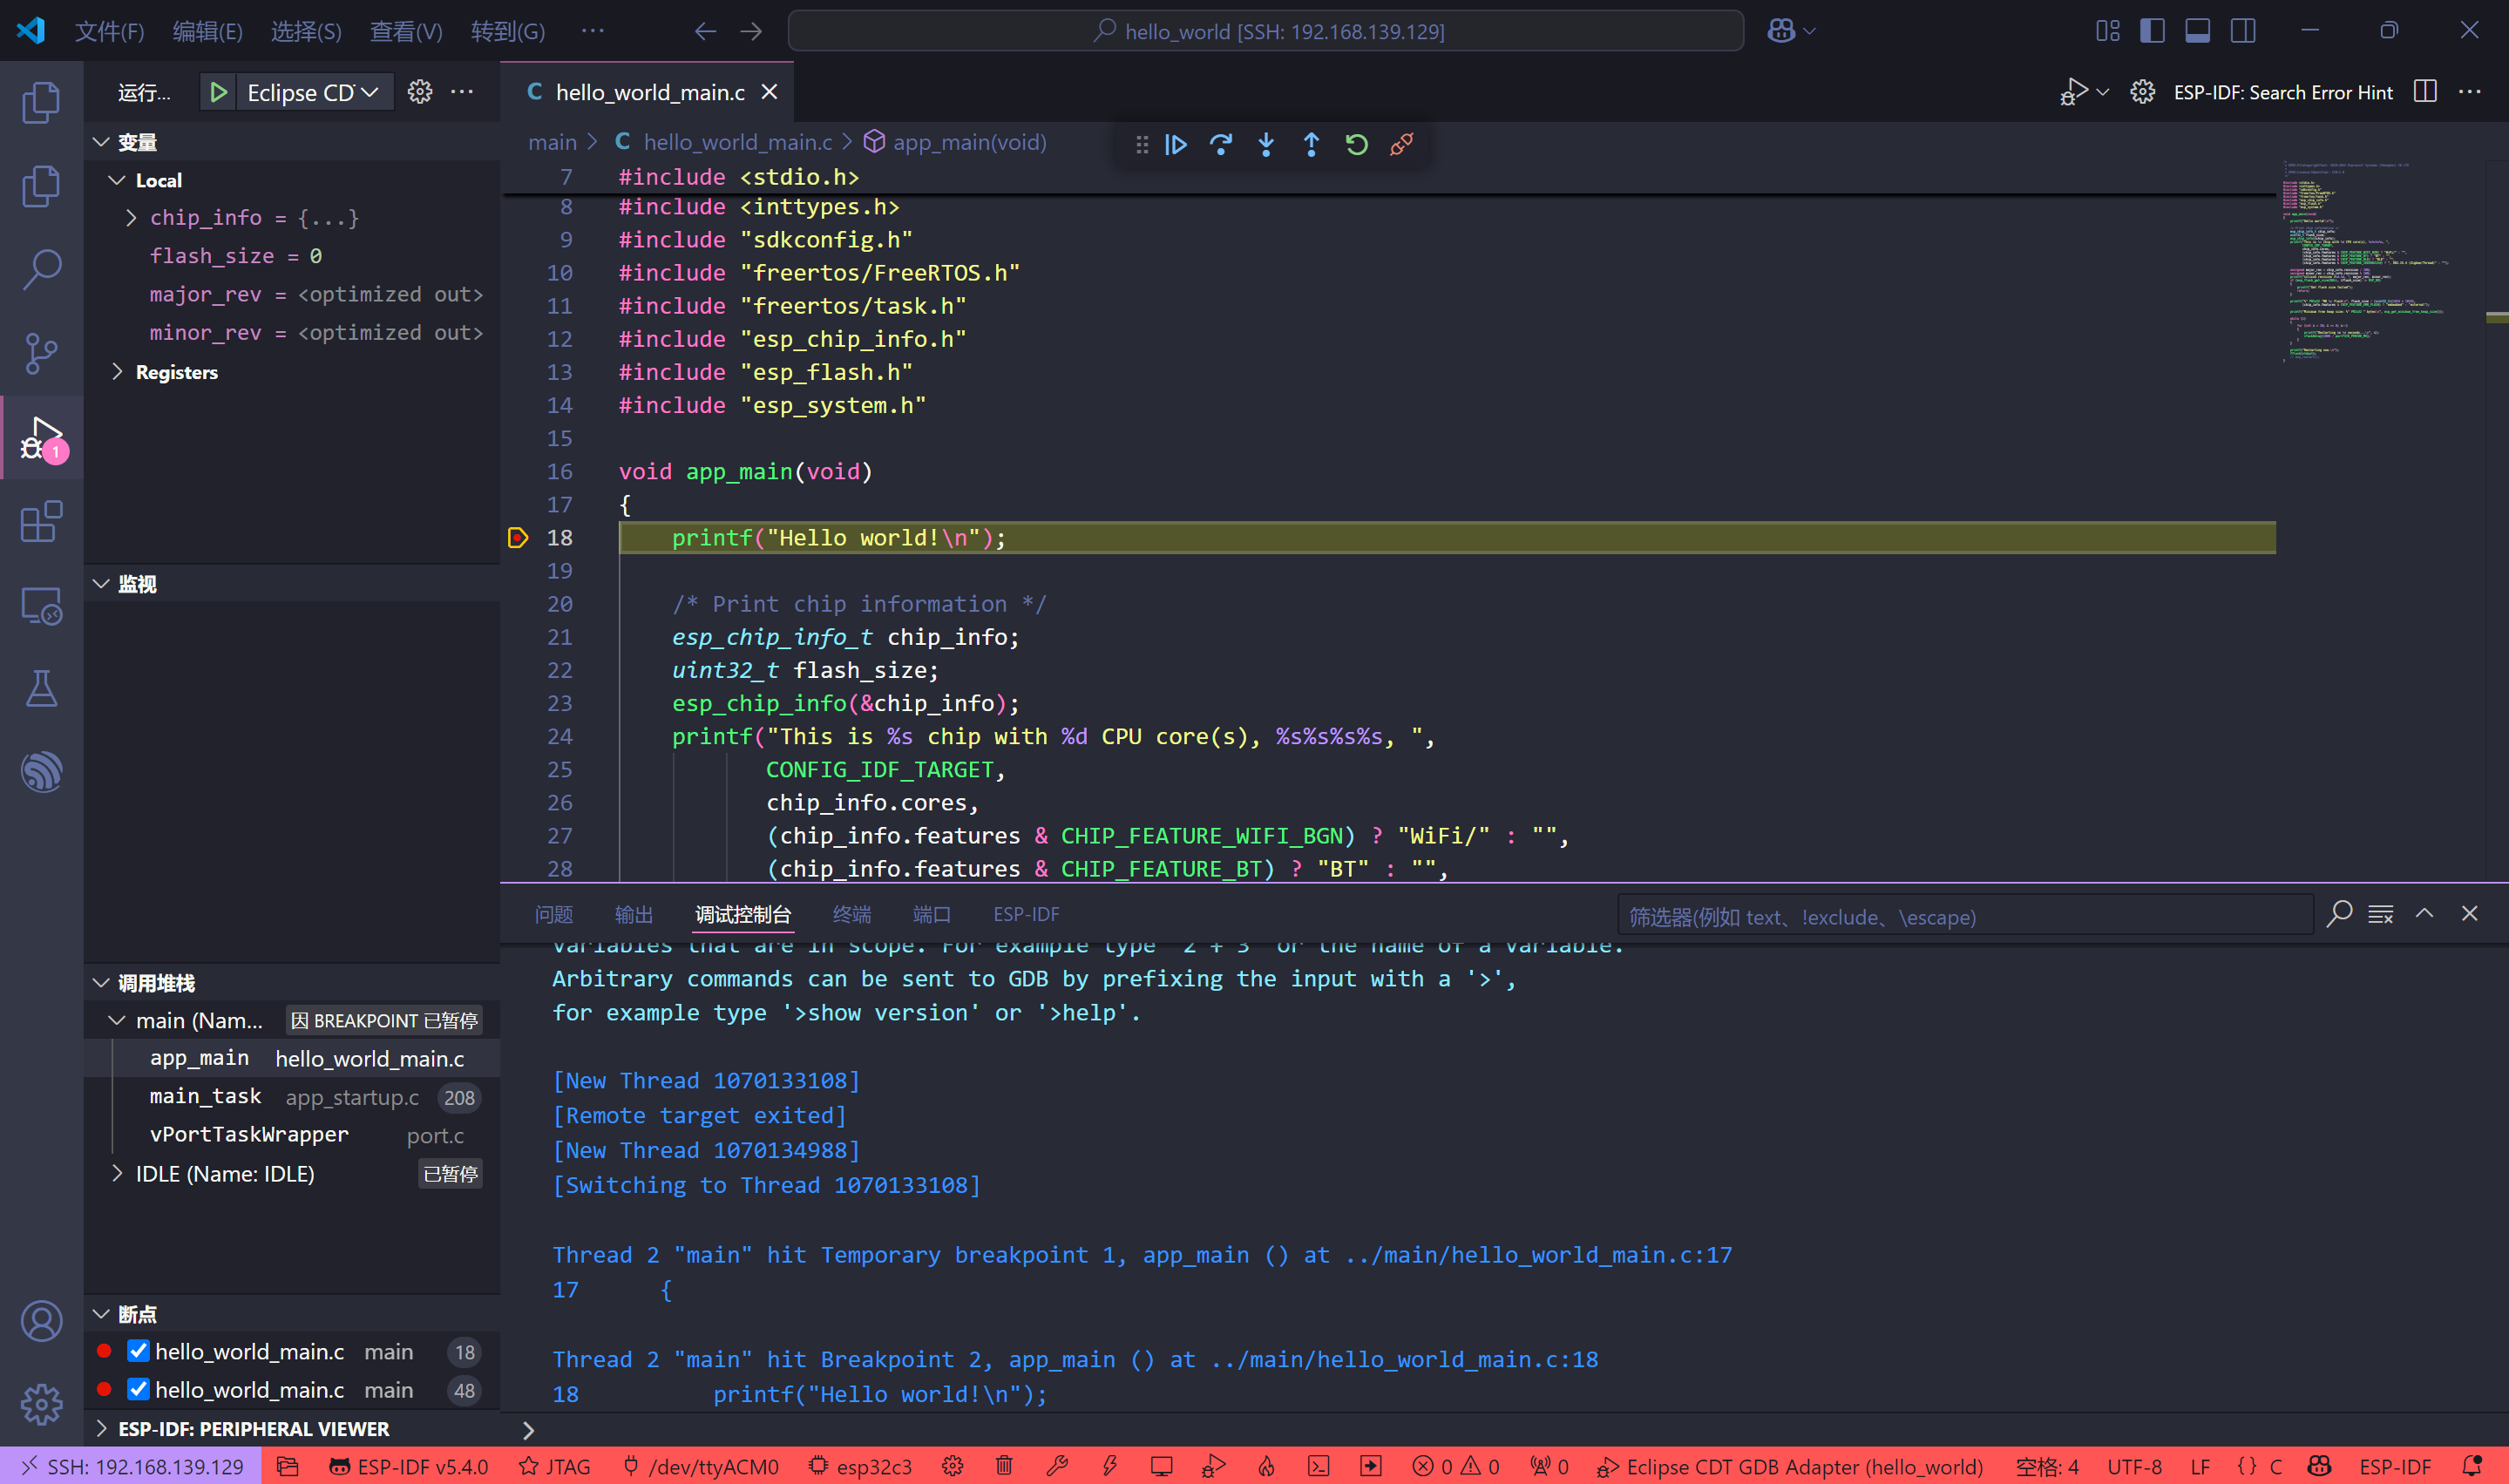
Task: Uncheck the hello_world_main.c line 18 breakpoint
Action: (x=138, y=1350)
